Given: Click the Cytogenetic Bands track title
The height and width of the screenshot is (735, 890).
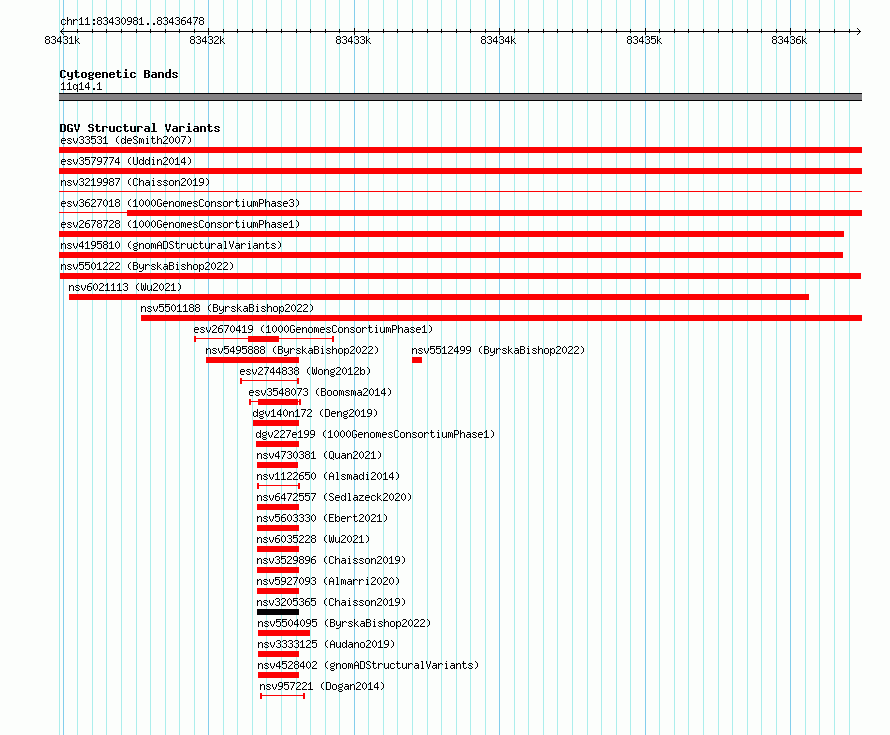Looking at the screenshot, I should (119, 74).
